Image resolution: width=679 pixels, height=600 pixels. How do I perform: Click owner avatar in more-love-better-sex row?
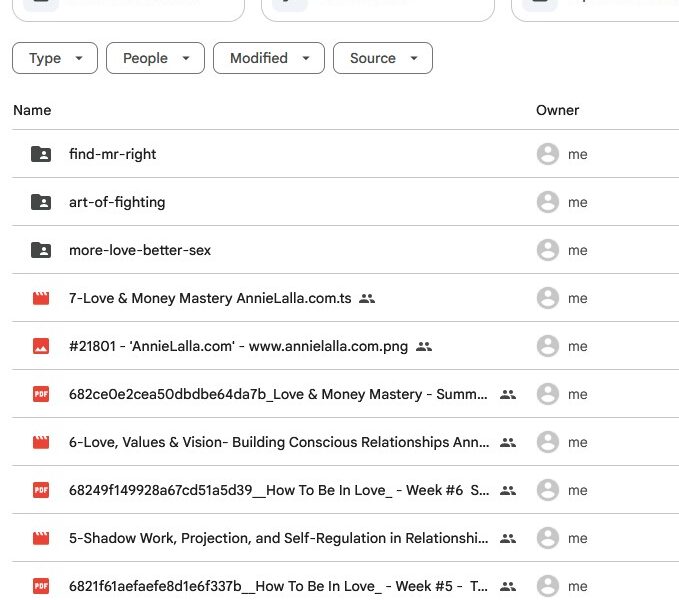pos(548,250)
